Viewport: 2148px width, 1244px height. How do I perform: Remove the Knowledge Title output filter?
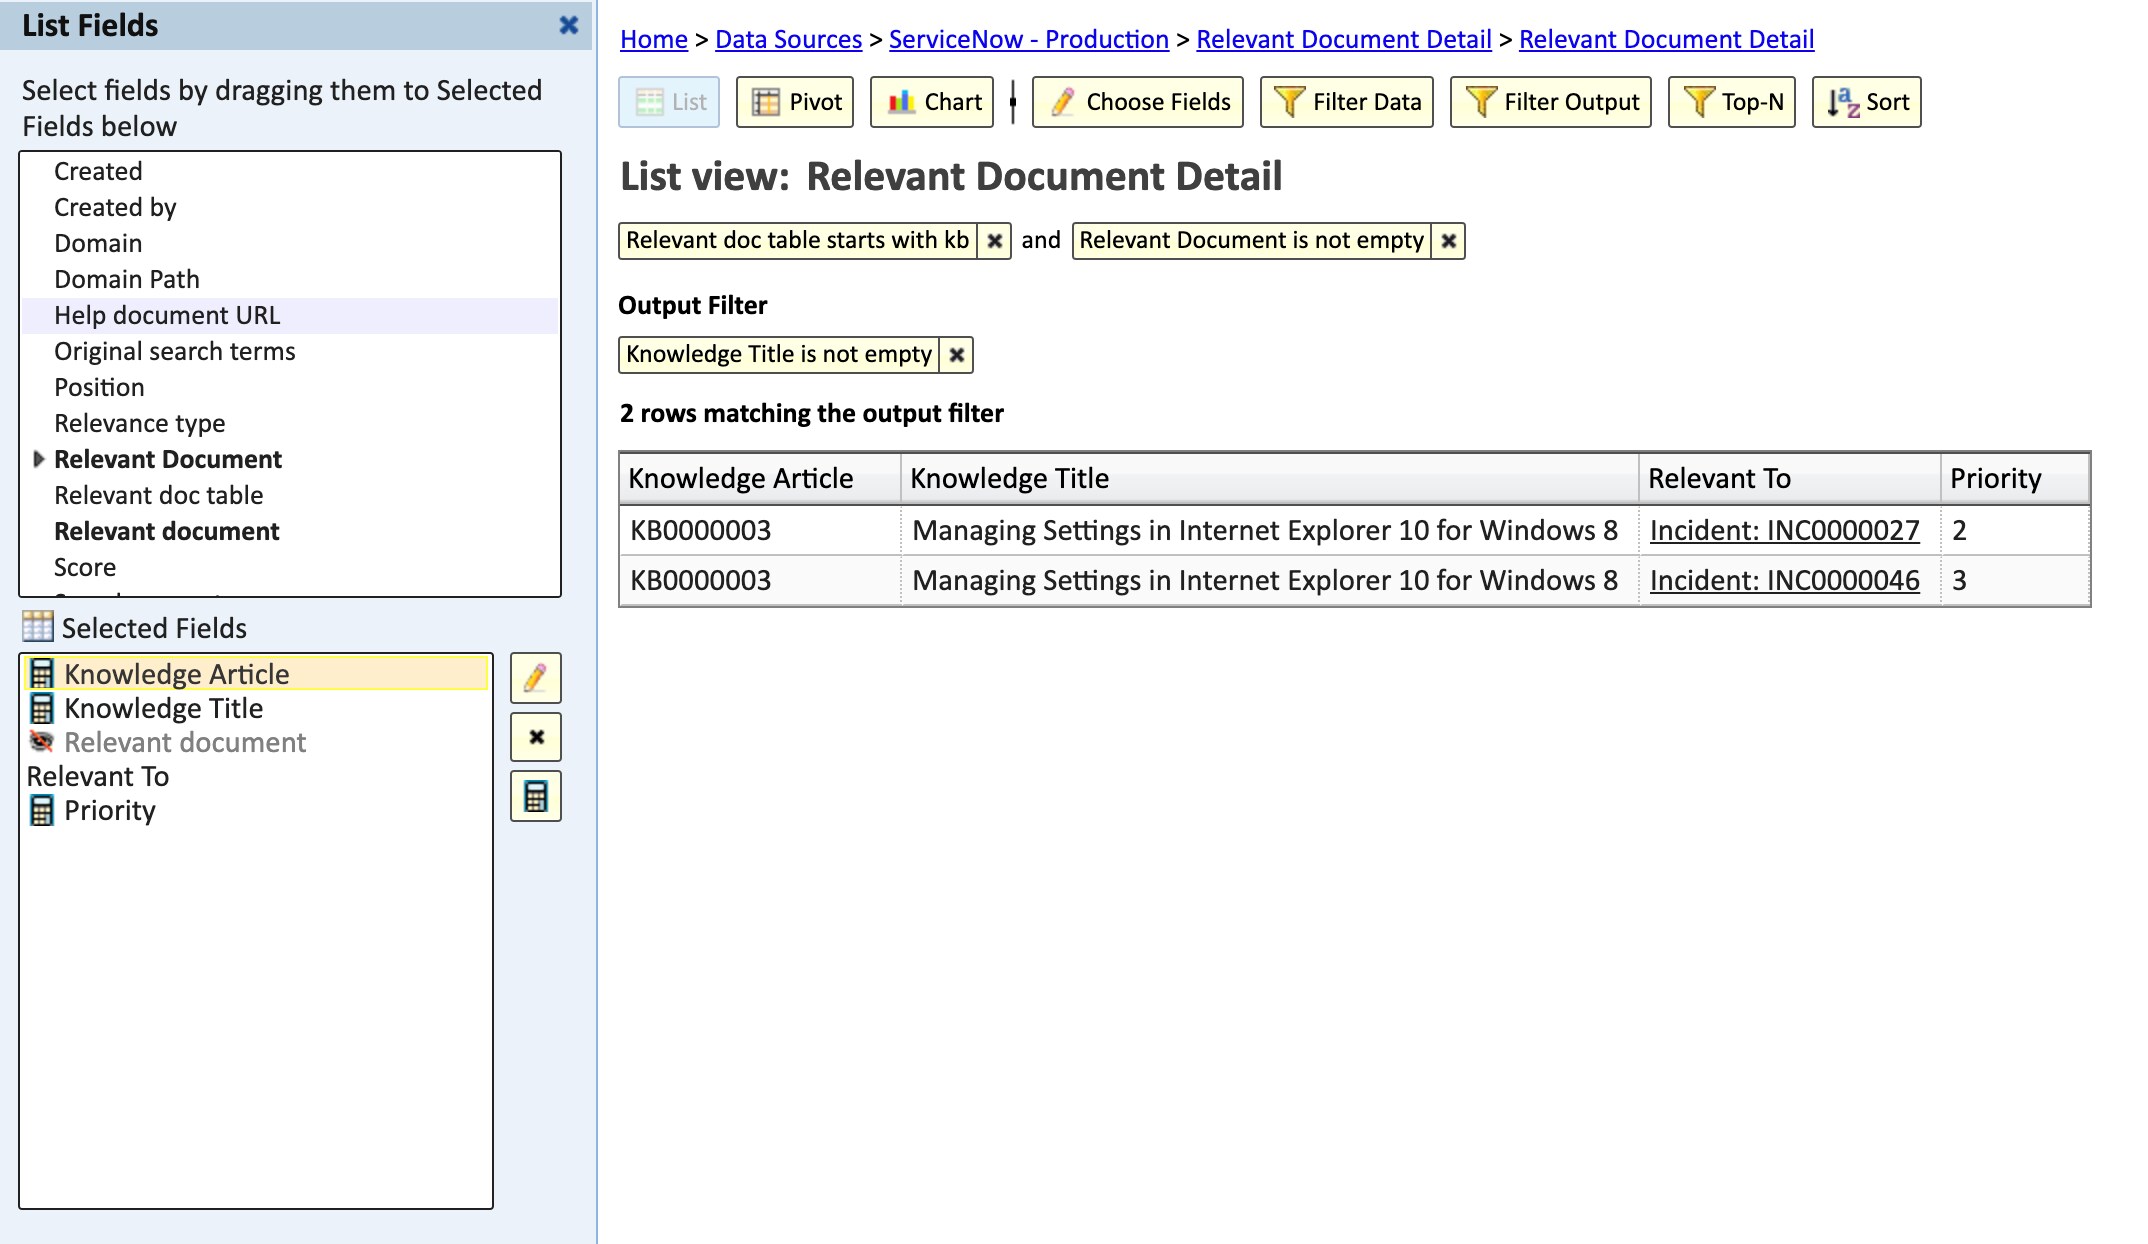[x=956, y=355]
